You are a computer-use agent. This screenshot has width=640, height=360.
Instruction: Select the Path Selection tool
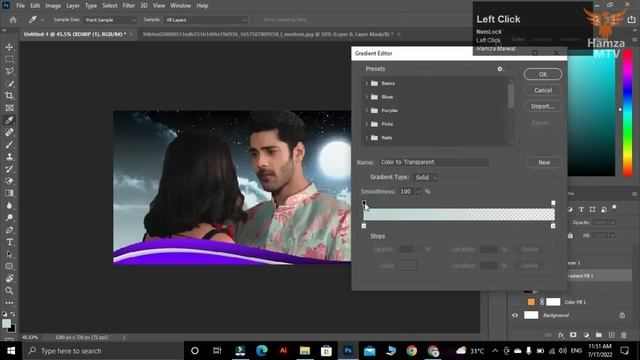[x=9, y=254]
